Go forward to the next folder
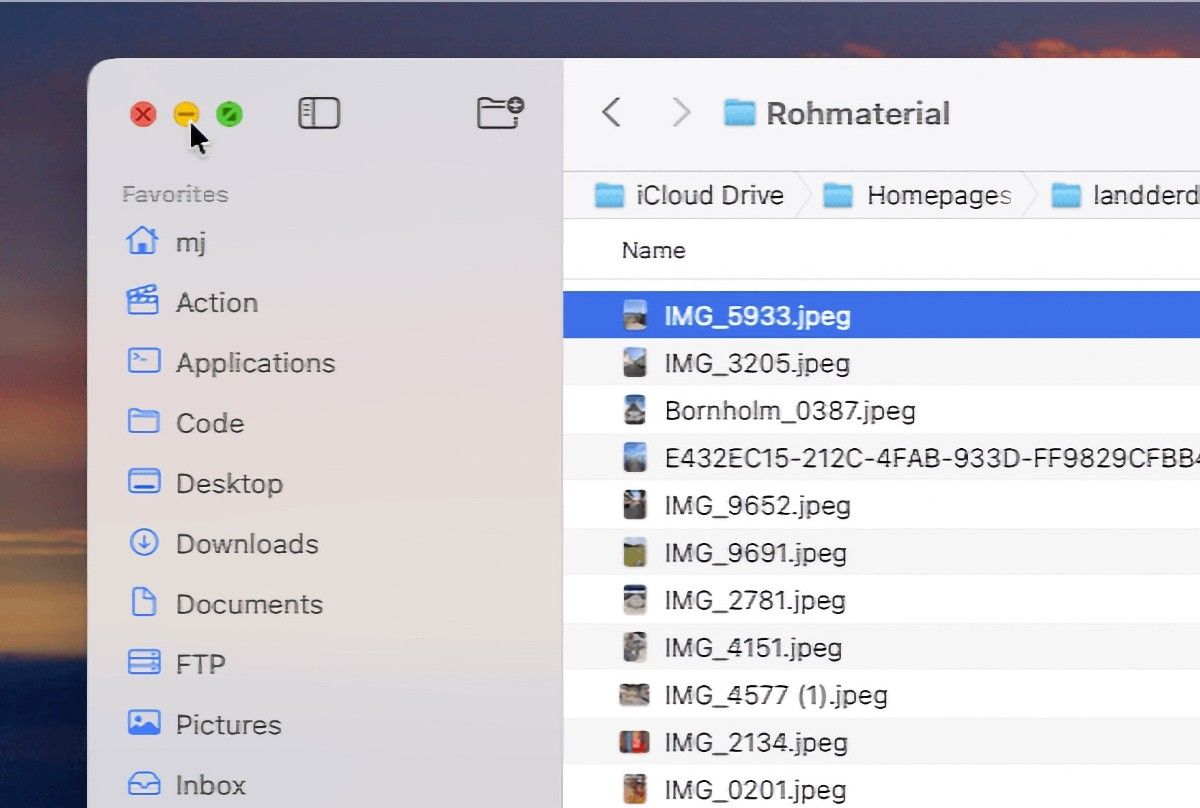 click(x=681, y=113)
